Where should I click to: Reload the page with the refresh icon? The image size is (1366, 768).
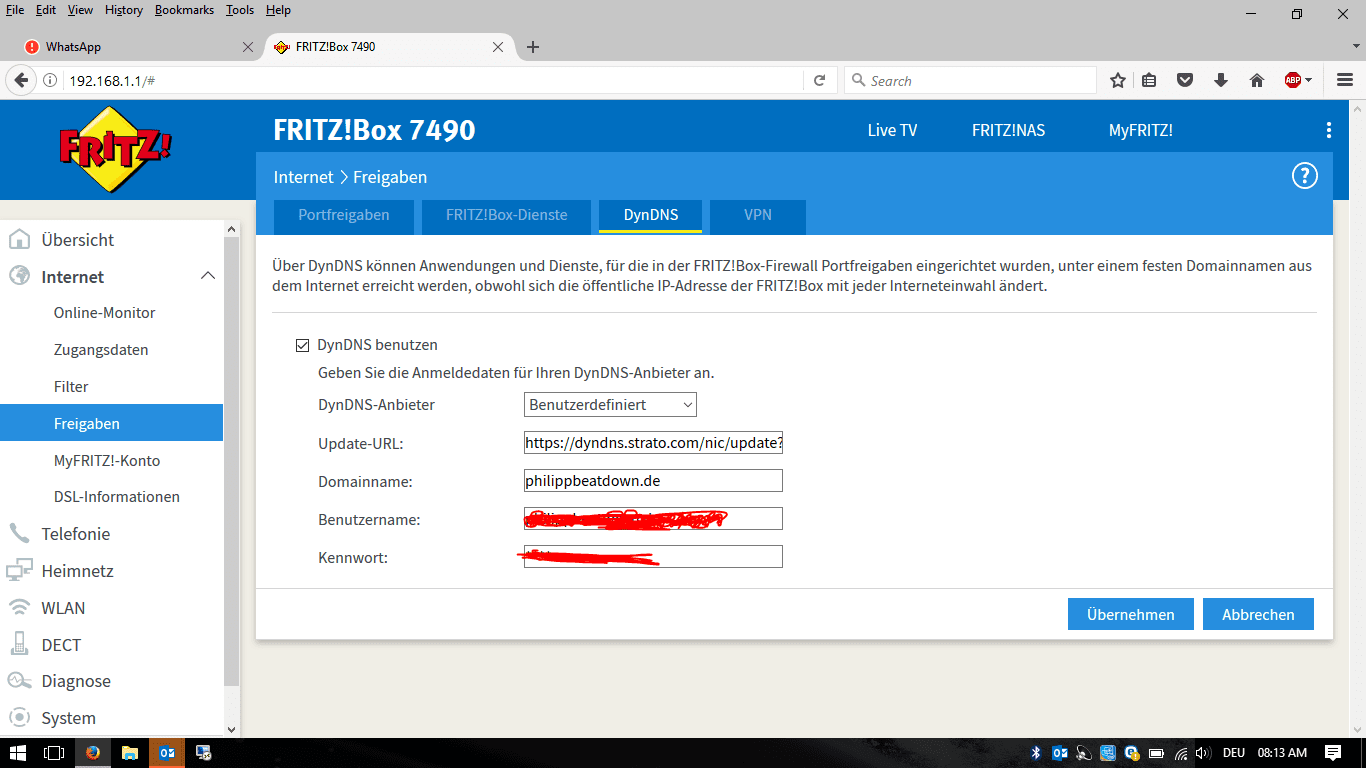(x=820, y=81)
